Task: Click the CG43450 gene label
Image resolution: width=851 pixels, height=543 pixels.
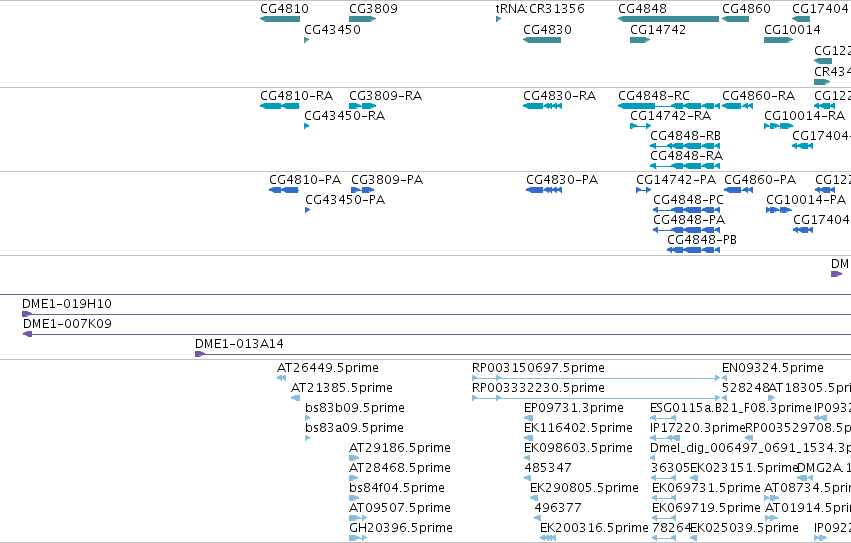Action: (332, 29)
